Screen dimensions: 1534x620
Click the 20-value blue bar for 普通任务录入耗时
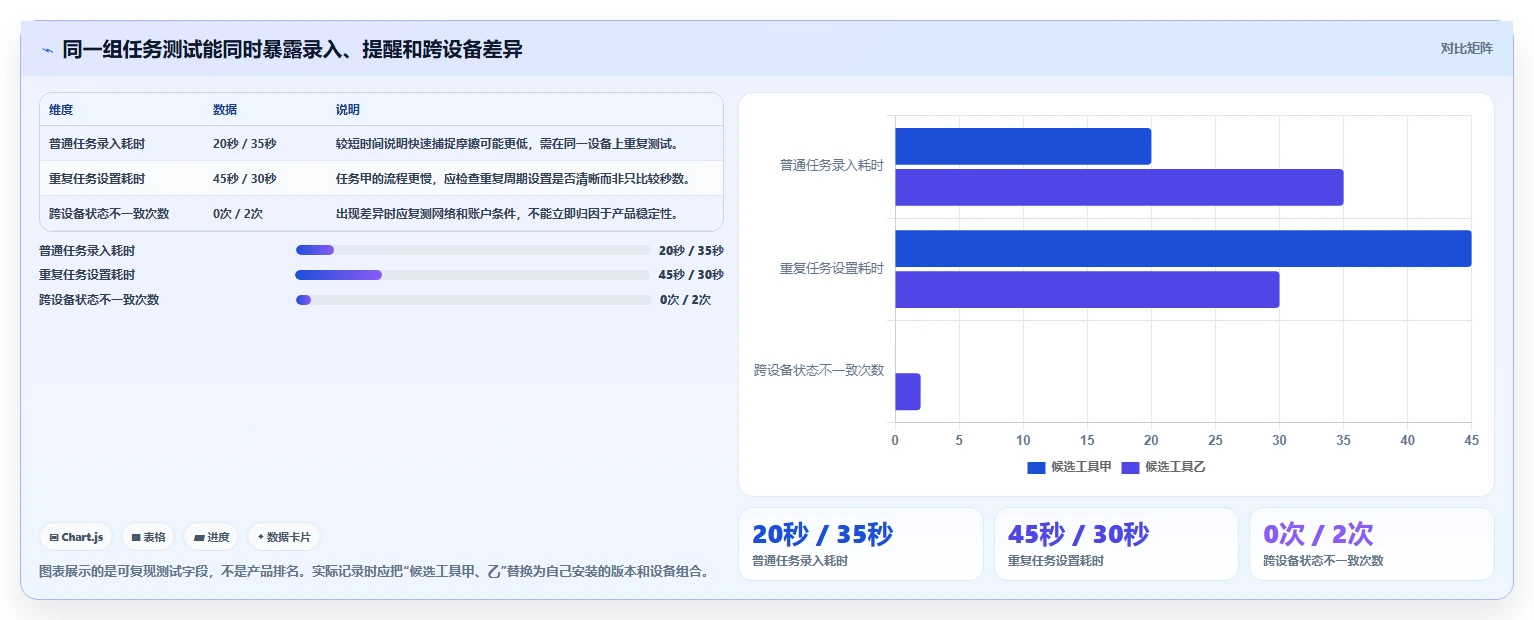[x=1023, y=146]
